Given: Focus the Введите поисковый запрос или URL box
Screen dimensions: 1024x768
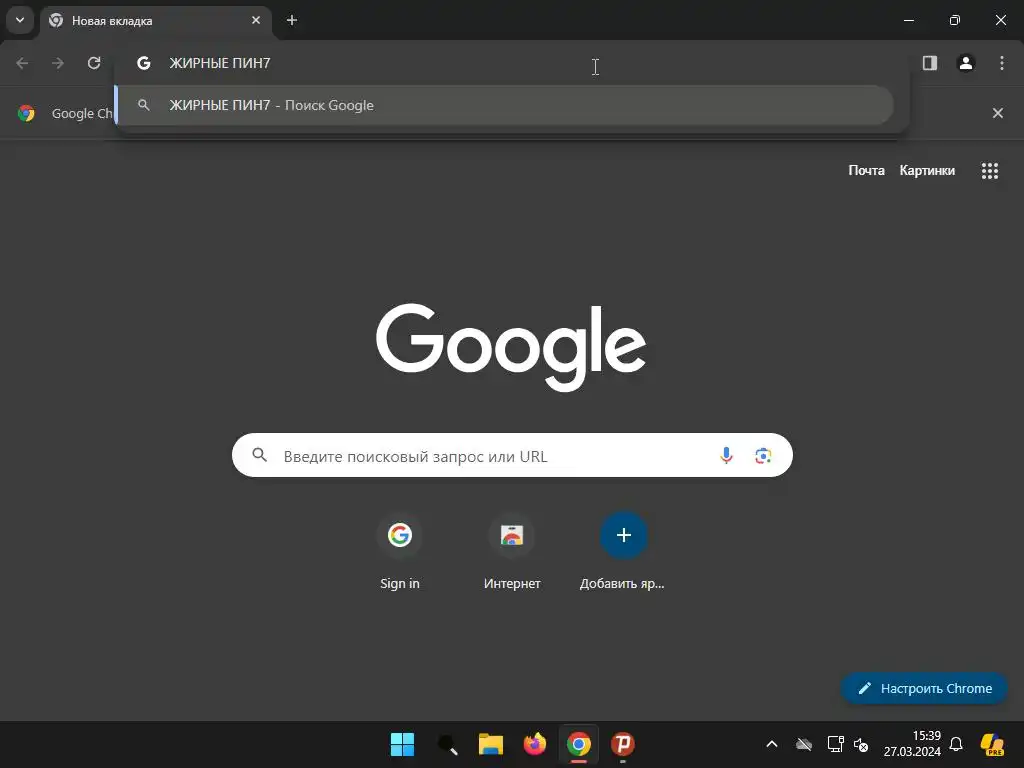Looking at the screenshot, I should pos(512,455).
